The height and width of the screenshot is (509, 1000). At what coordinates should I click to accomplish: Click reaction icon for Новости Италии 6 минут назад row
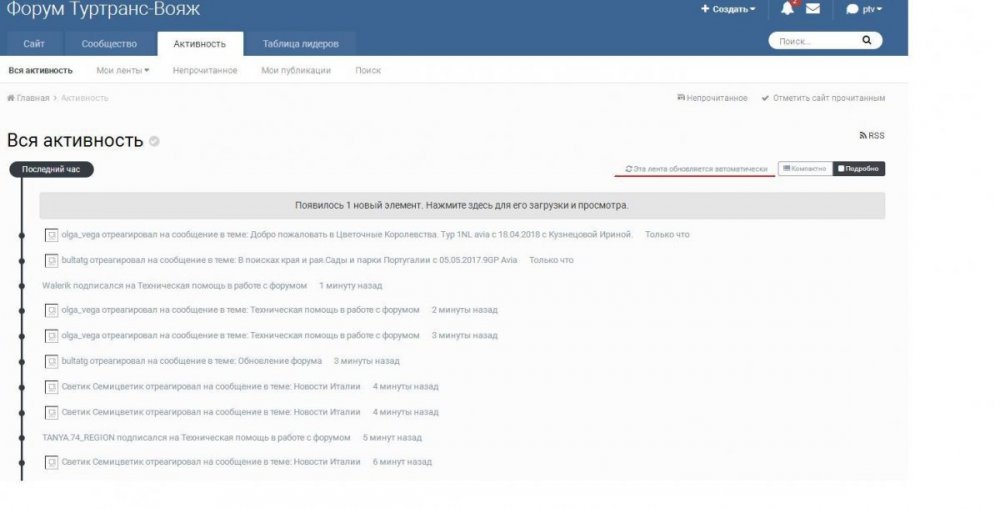pos(52,462)
